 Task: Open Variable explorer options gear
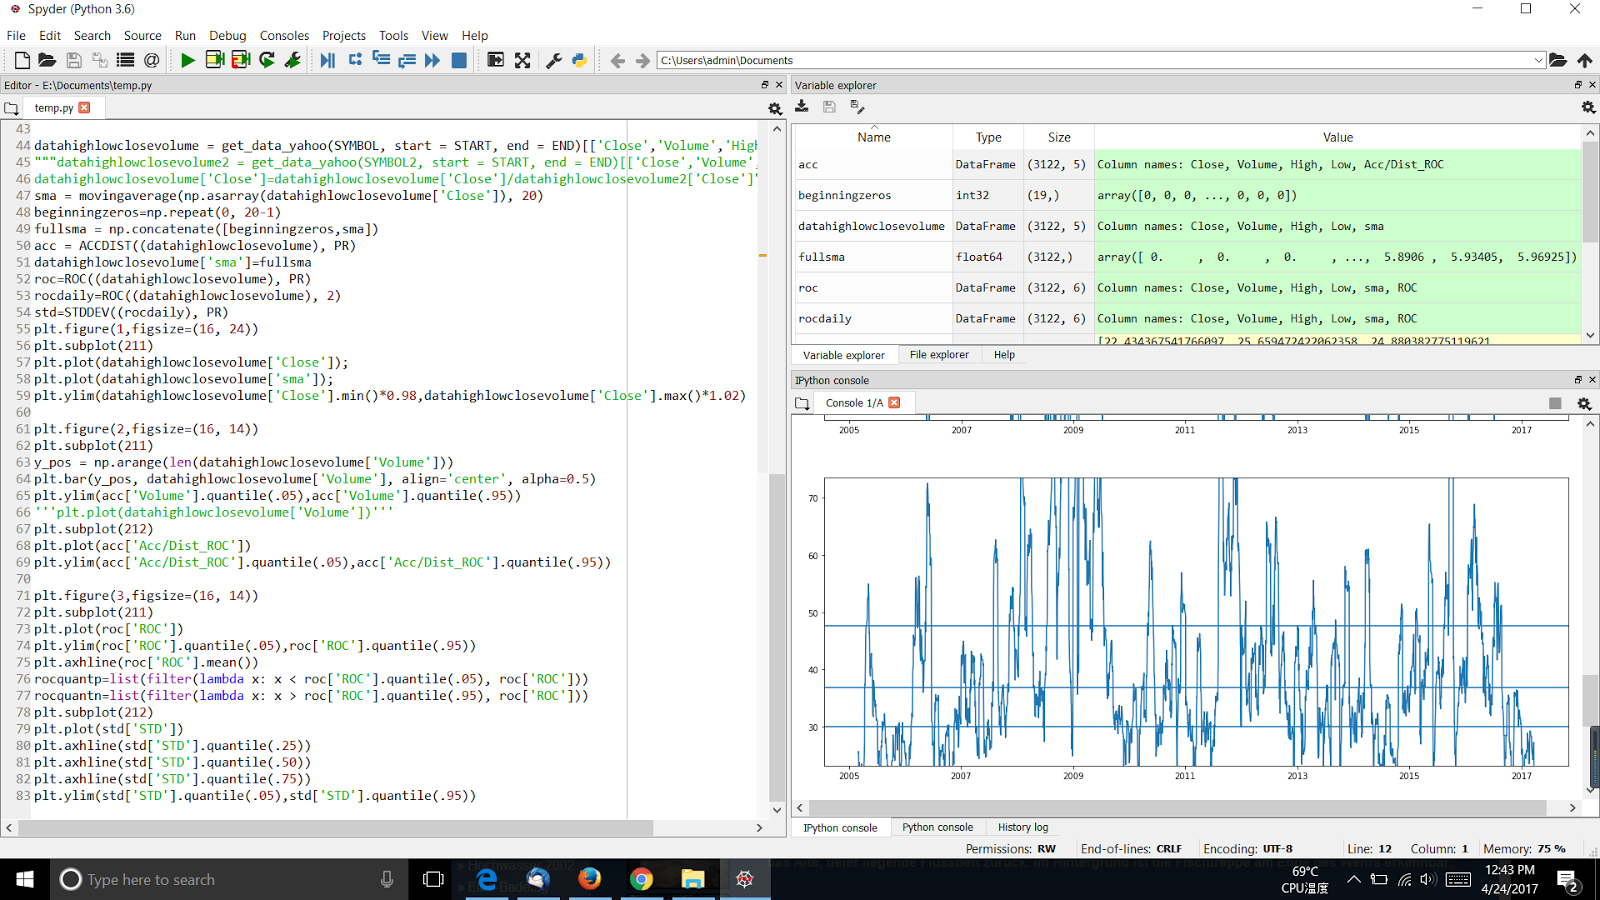[1588, 107]
